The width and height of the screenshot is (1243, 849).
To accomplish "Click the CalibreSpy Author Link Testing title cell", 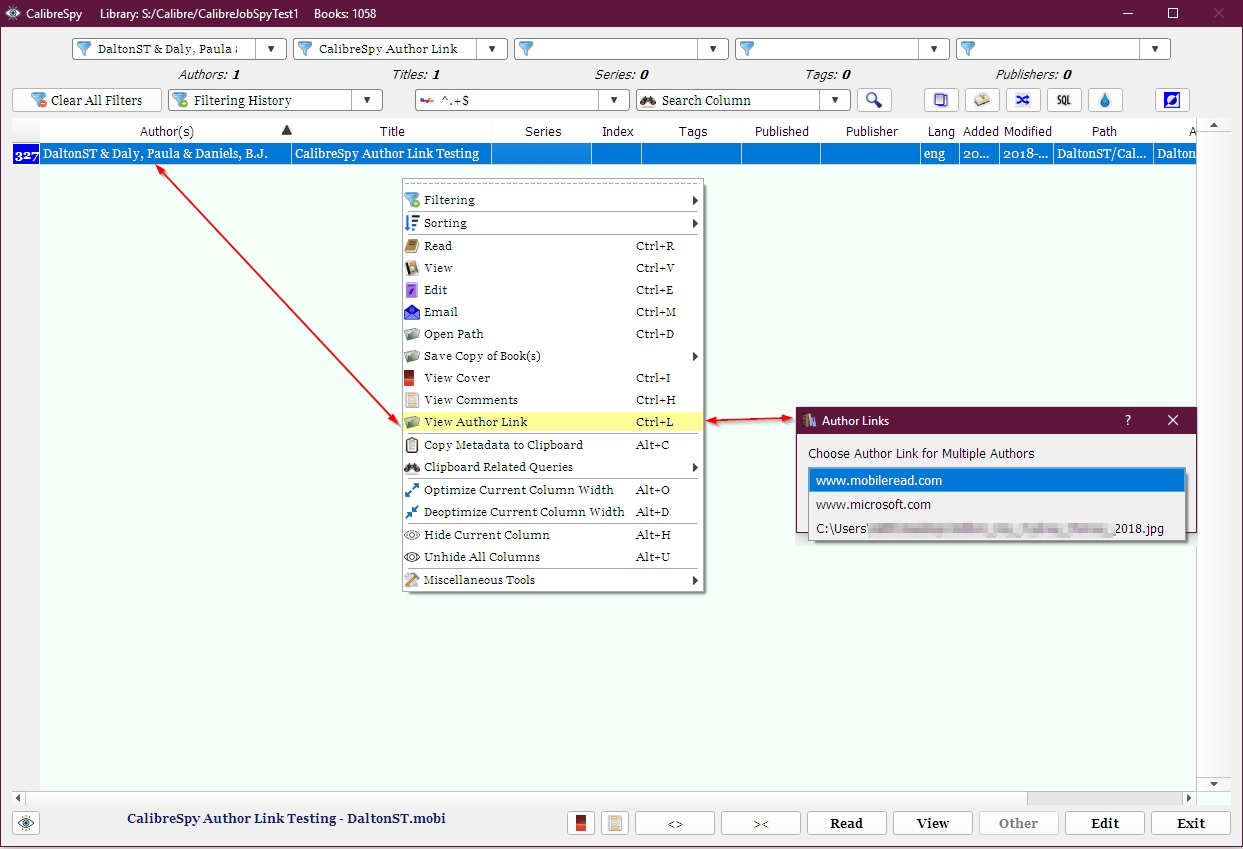I will (392, 154).
